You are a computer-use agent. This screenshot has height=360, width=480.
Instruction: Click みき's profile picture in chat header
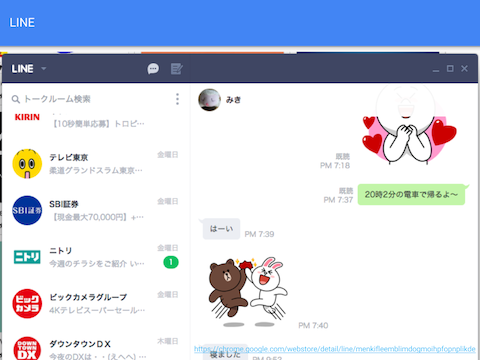pyautogui.click(x=209, y=100)
